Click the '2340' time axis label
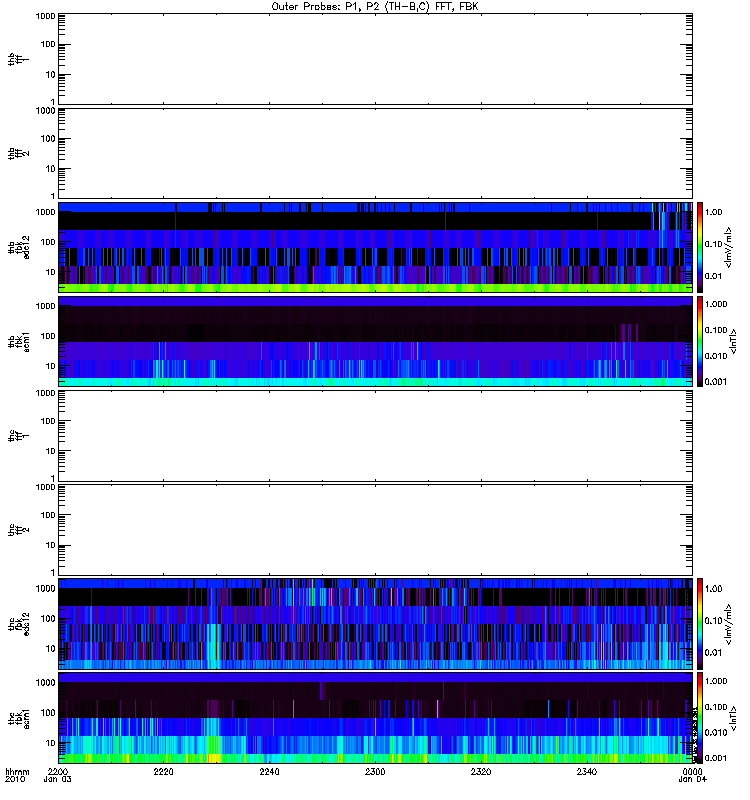The image size is (750, 800). (587, 771)
